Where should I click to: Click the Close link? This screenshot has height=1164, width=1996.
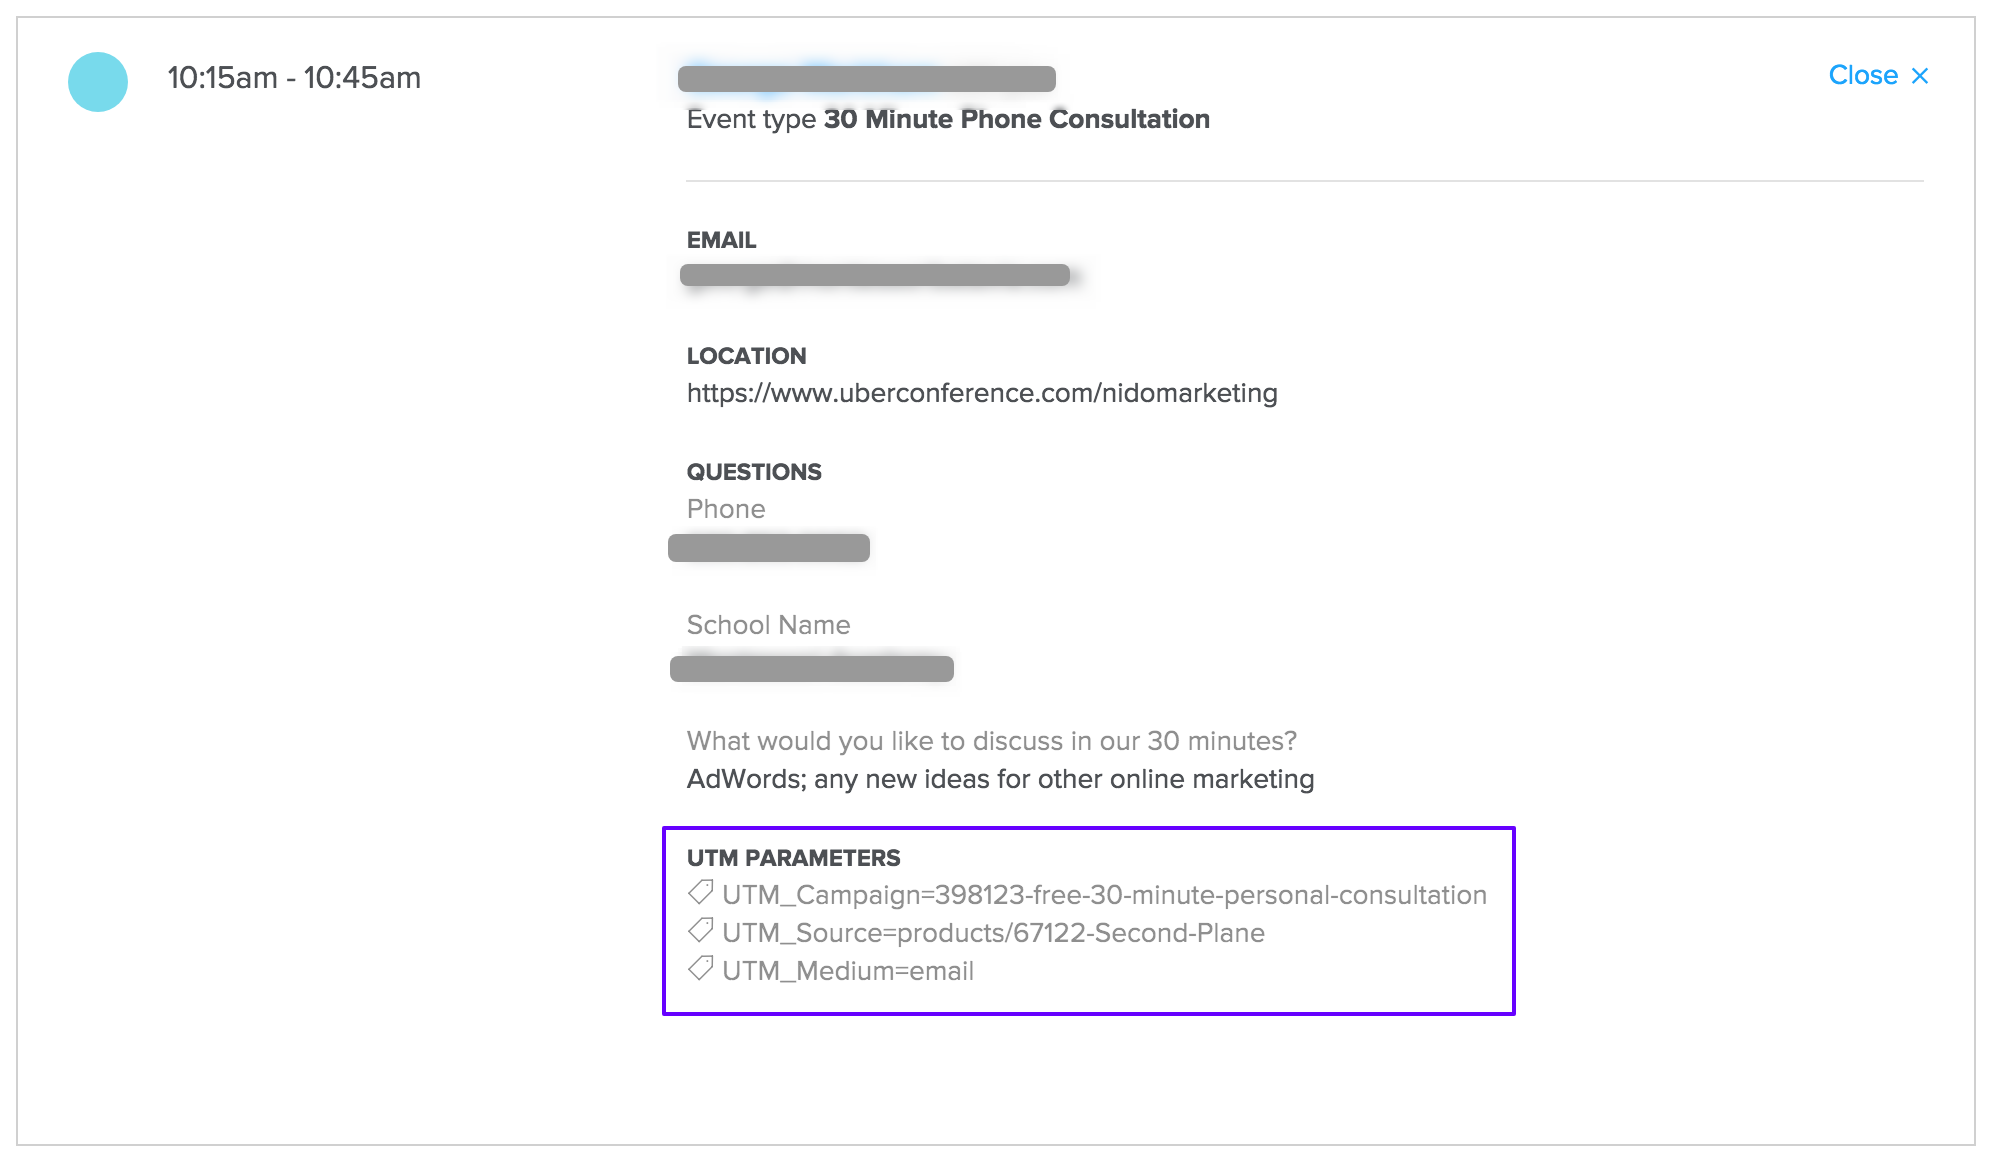1862,76
